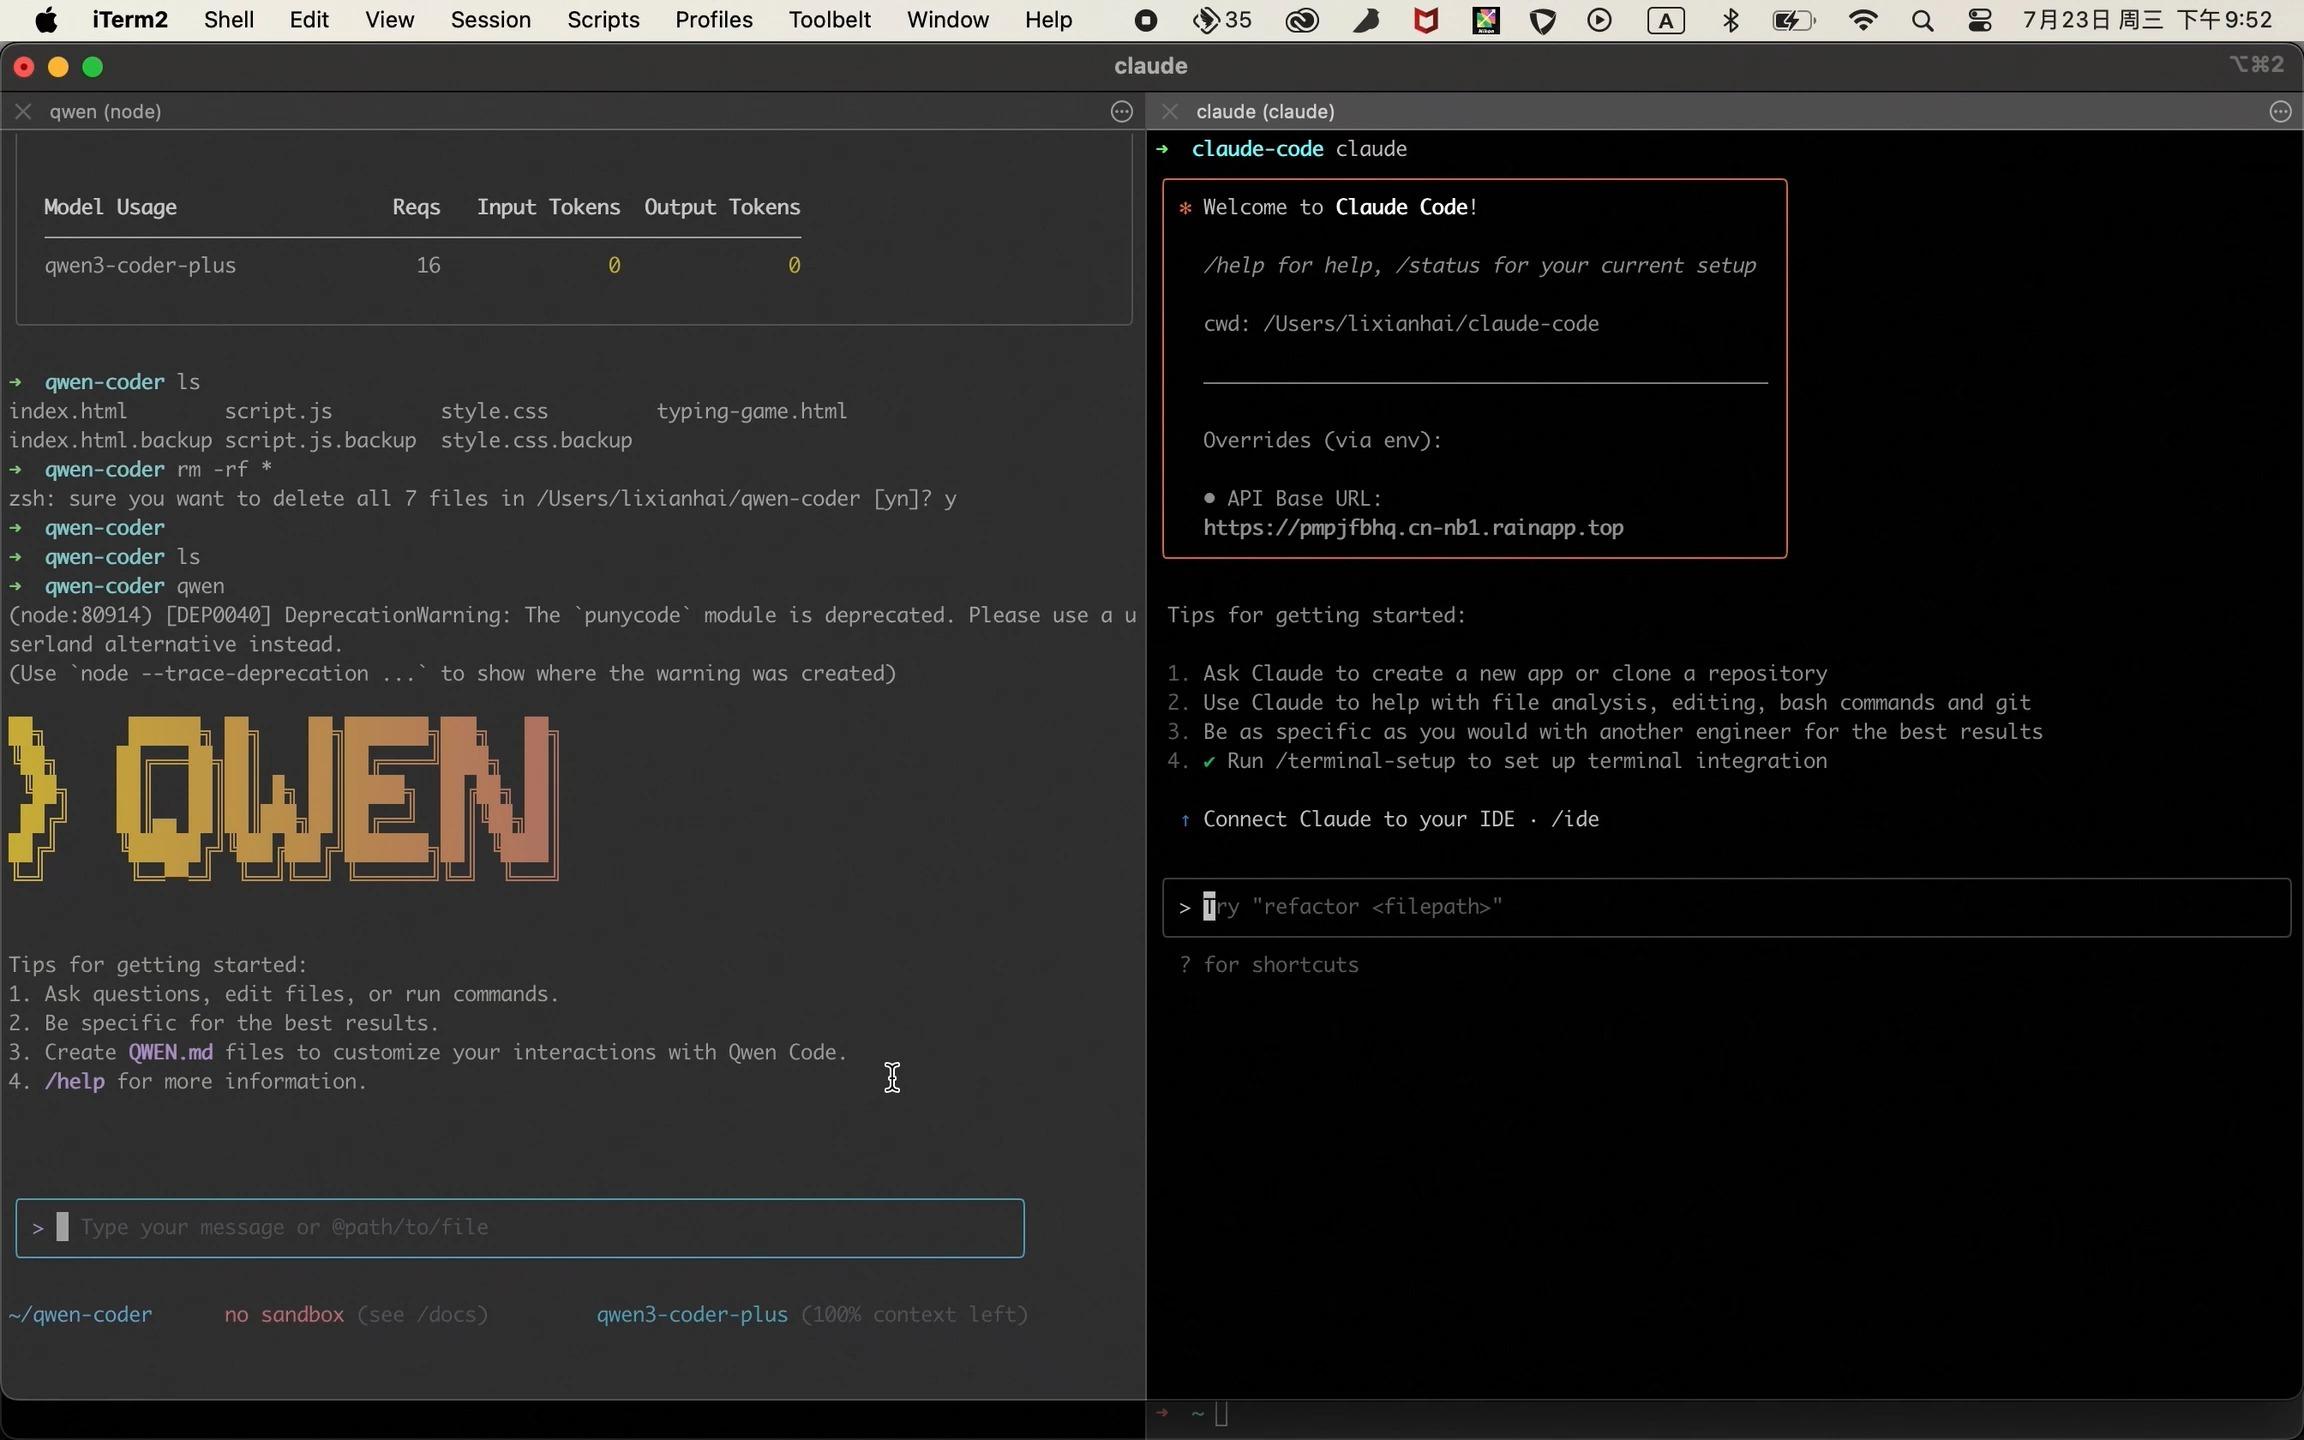
Task: Open the Profiles menu
Action: point(713,20)
